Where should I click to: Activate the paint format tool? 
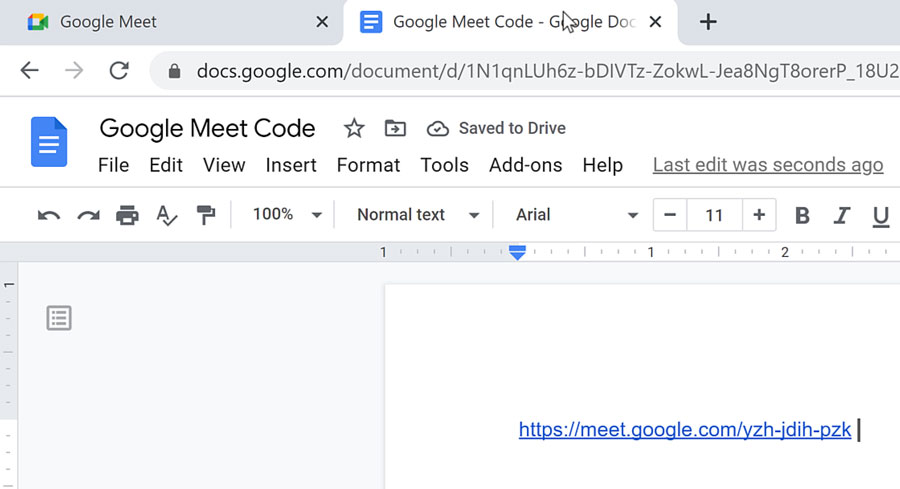[205, 215]
